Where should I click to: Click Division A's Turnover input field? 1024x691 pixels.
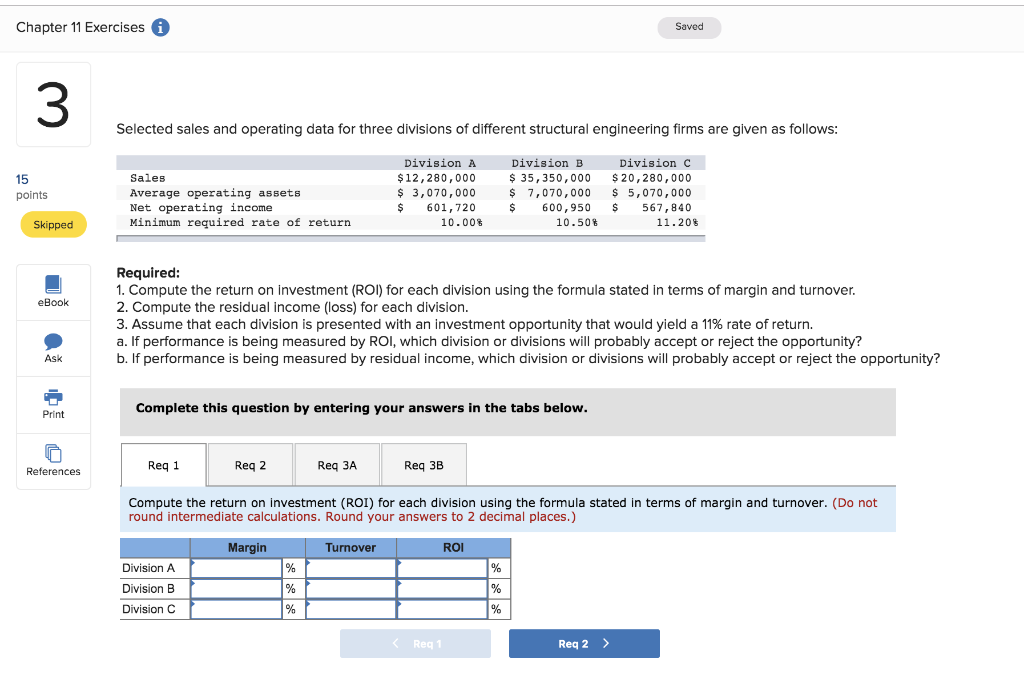click(x=351, y=567)
